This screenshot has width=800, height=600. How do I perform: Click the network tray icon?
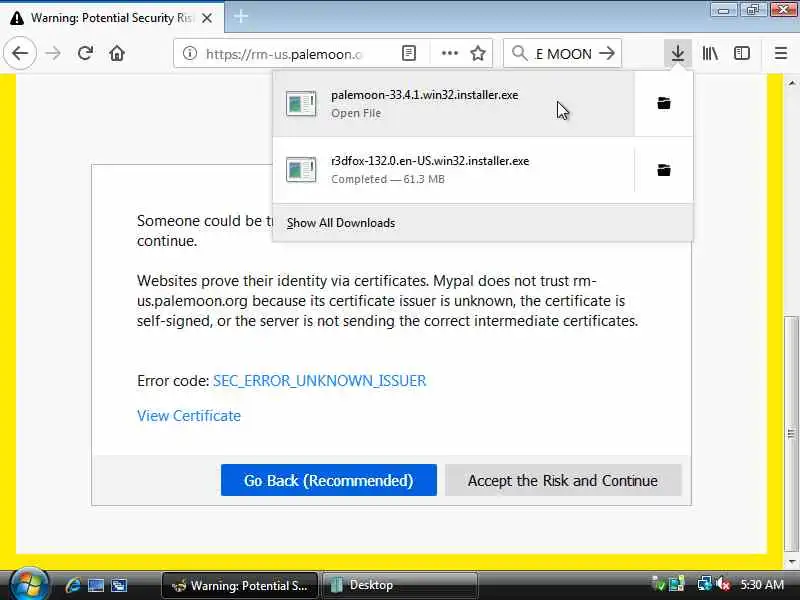pyautogui.click(x=705, y=584)
